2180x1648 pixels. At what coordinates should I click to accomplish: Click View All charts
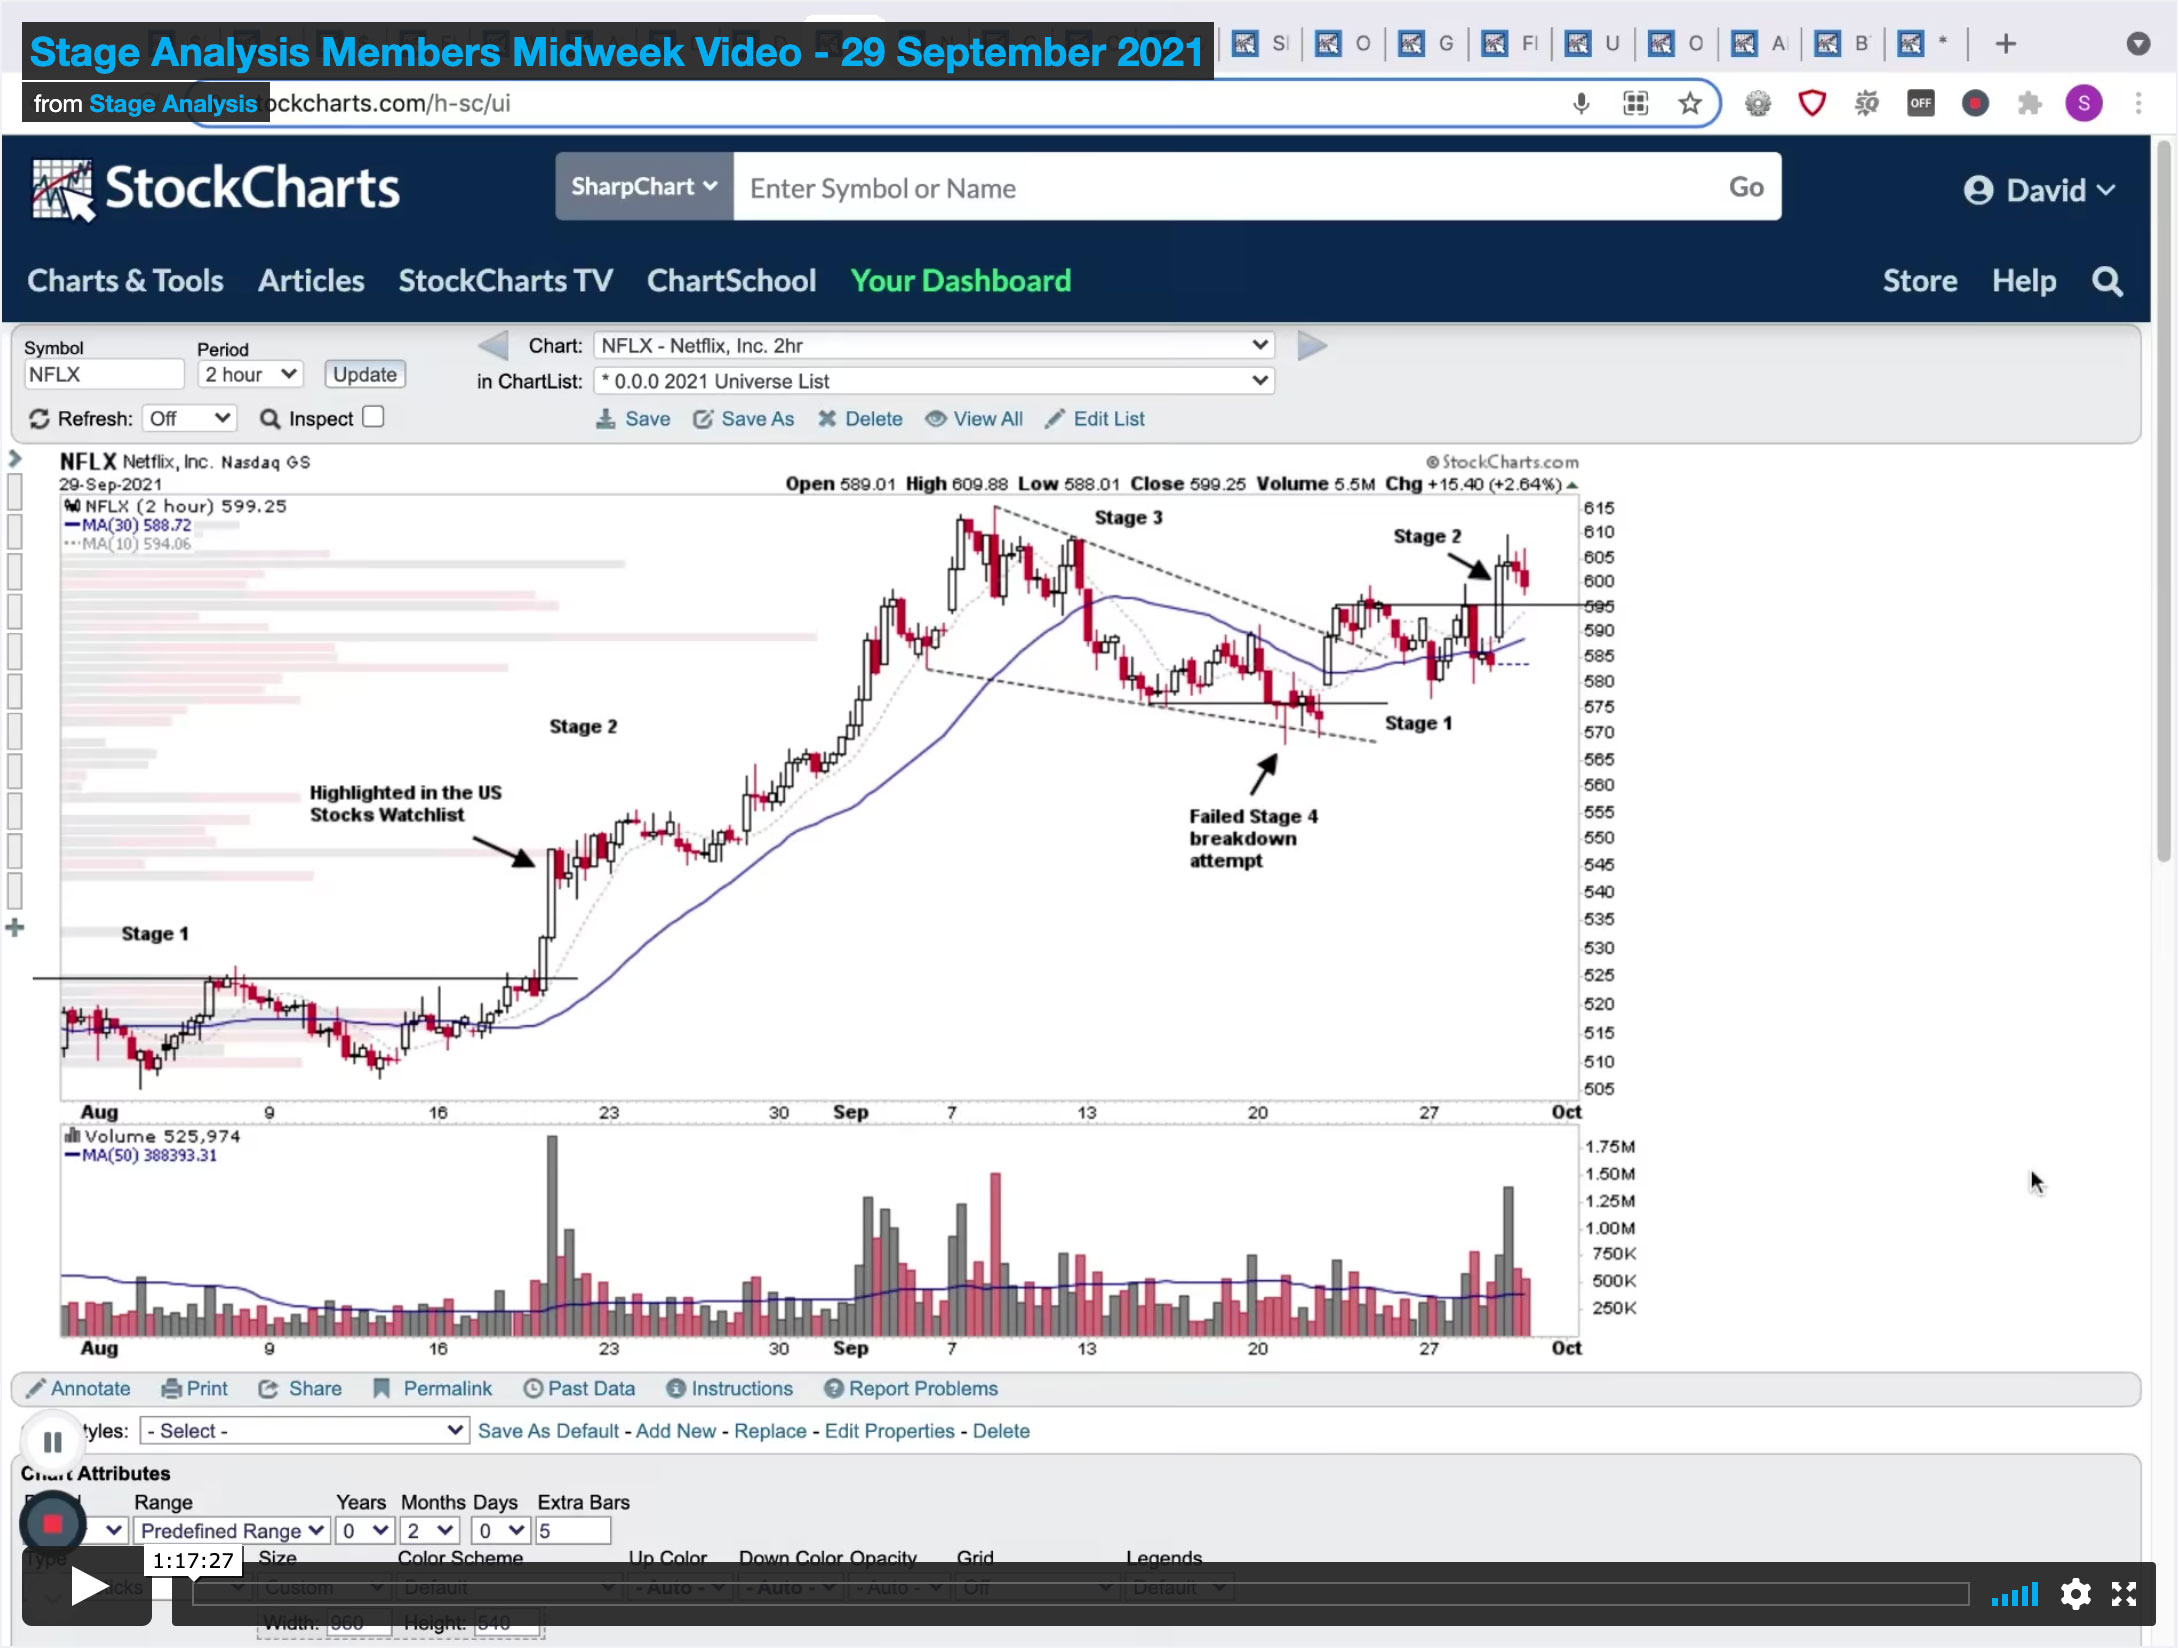tap(974, 419)
